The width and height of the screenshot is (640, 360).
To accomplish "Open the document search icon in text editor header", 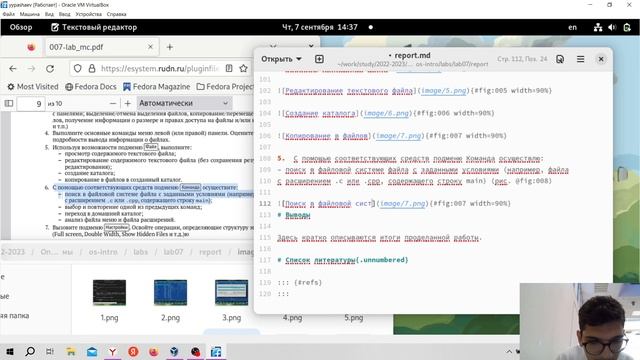I will click(560, 59).
